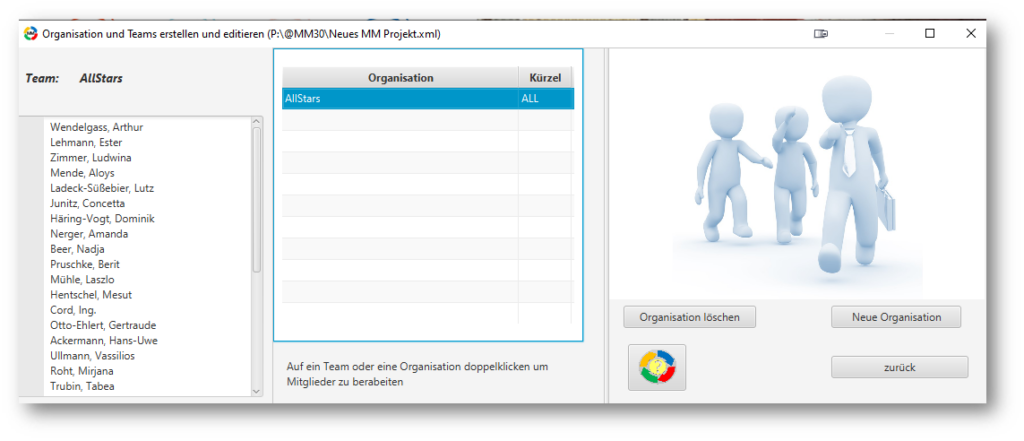Select Cord, Ing. in the list

tap(73, 310)
